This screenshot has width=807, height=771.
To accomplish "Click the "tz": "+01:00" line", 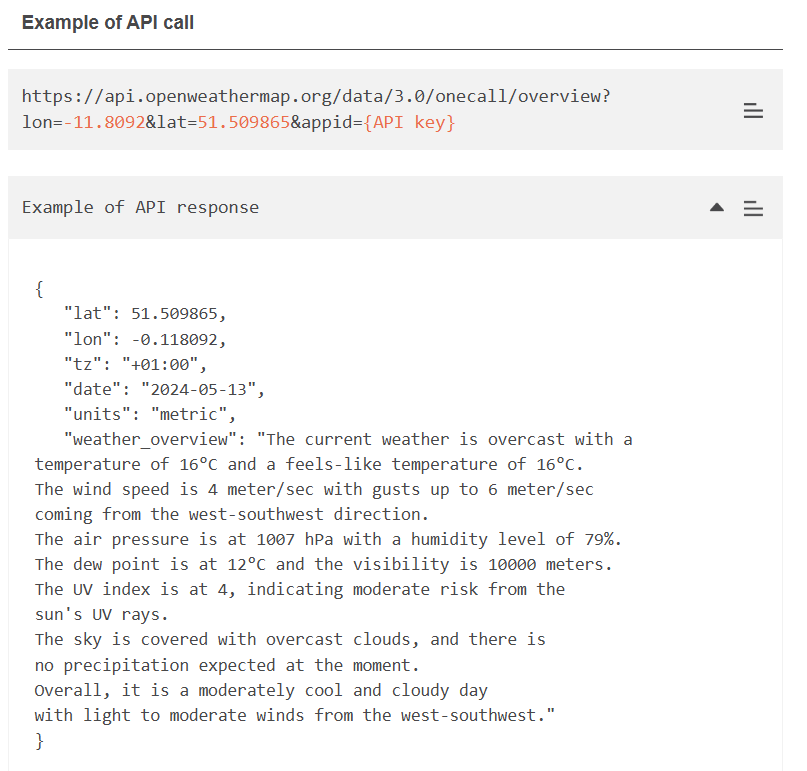I will (135, 364).
